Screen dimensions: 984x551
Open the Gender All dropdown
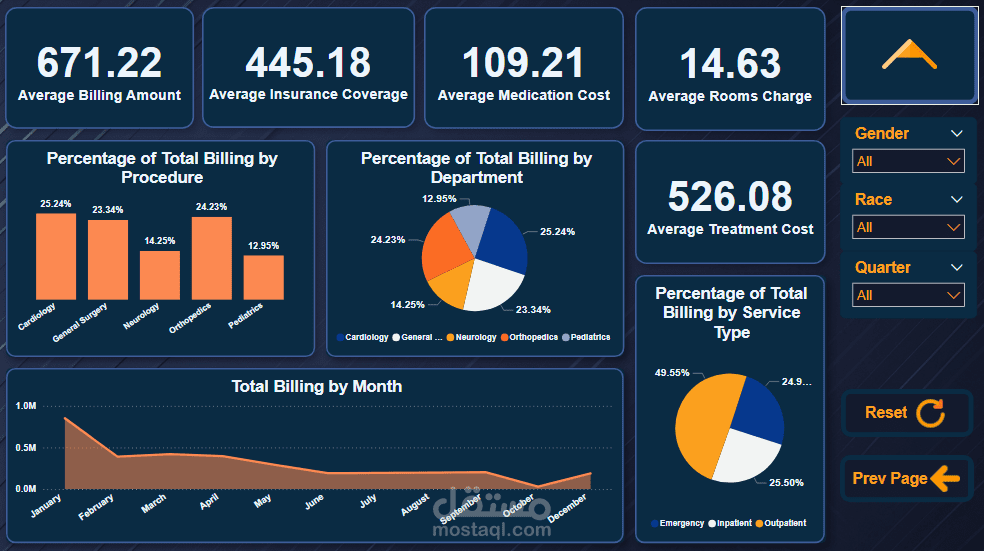click(908, 161)
